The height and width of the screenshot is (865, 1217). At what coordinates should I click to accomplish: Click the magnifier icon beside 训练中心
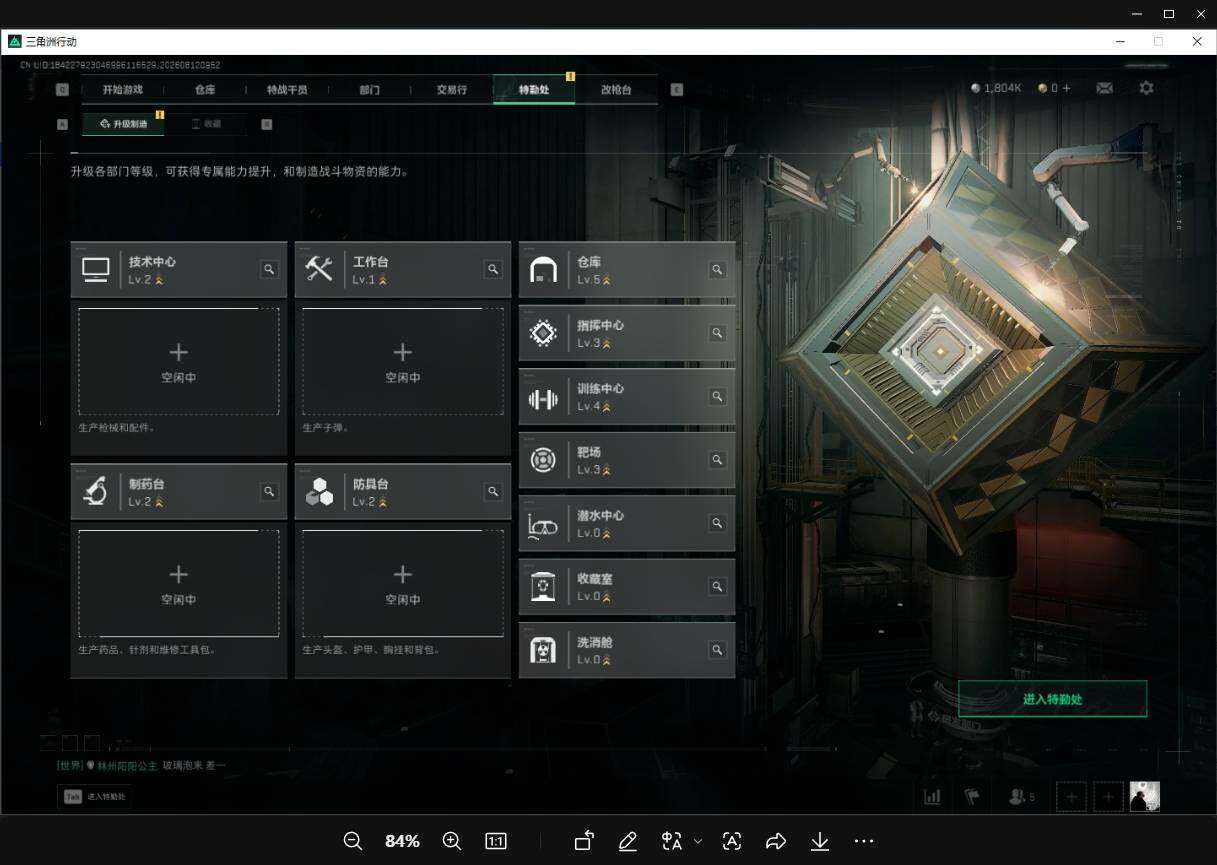(x=717, y=396)
